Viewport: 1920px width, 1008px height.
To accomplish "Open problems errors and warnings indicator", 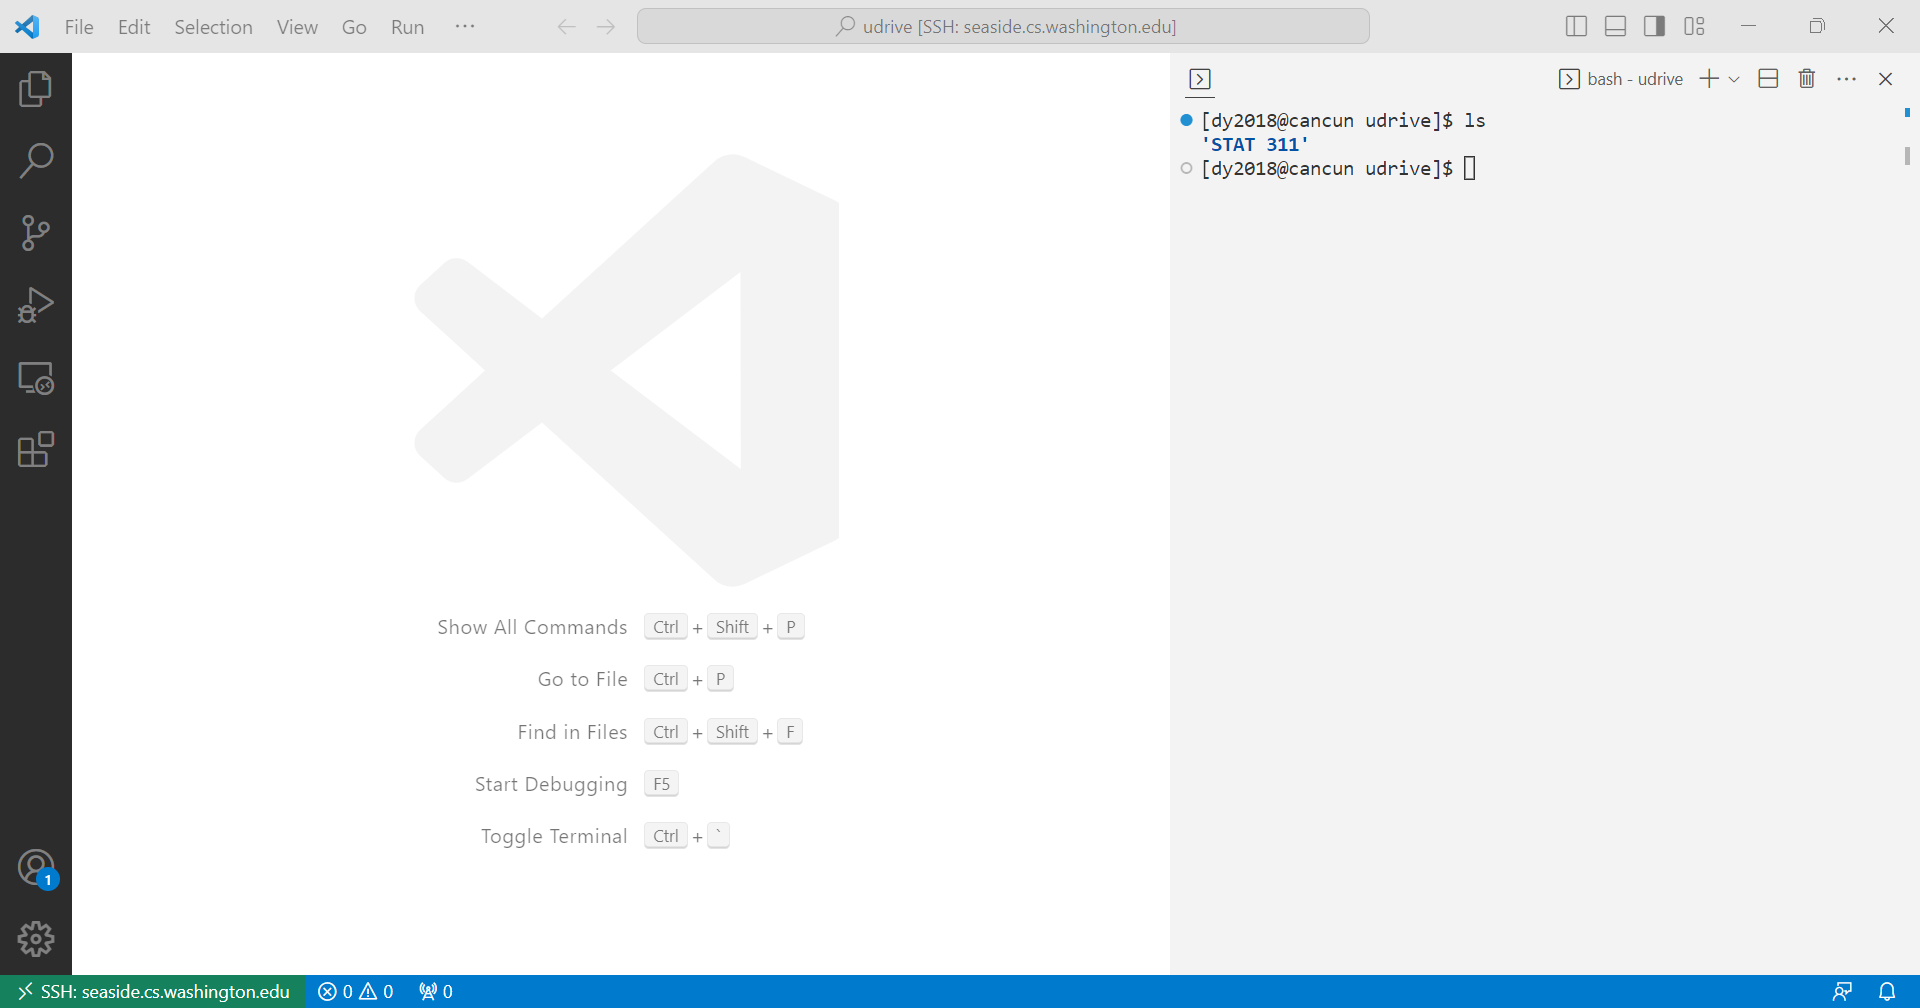I will [x=356, y=992].
